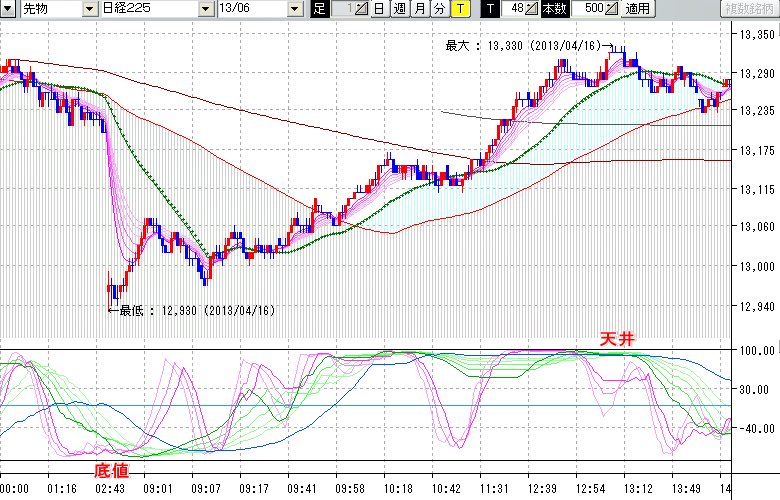Click the stepper beside the T value 48
Viewport: 780px width, 500px height.
click(x=533, y=9)
